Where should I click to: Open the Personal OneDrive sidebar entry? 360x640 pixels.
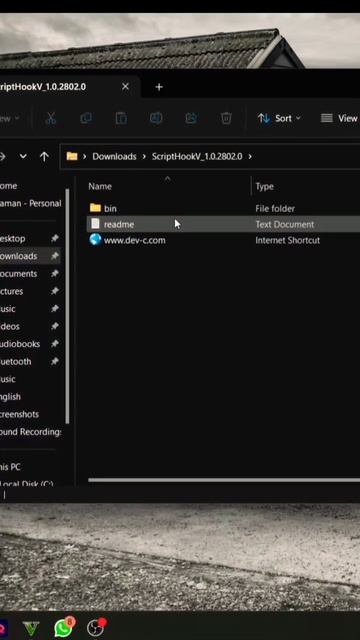pos(31,203)
